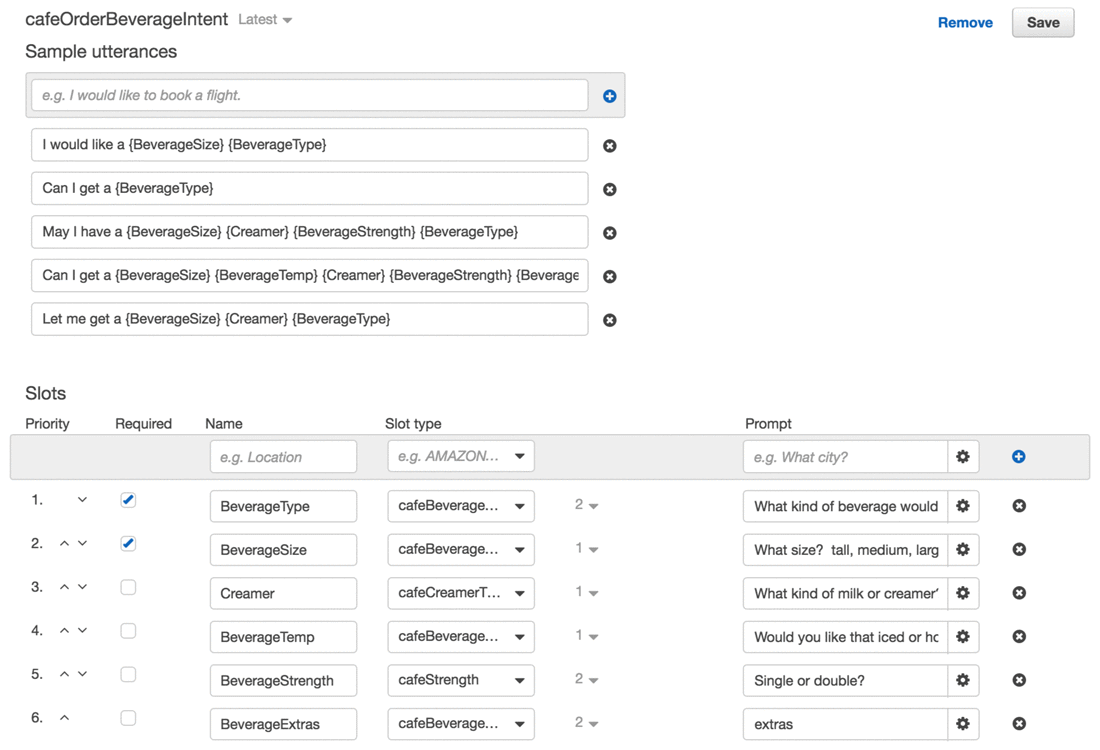This screenshot has width=1100, height=750.
Task: Click the Remove link
Action: click(x=965, y=22)
